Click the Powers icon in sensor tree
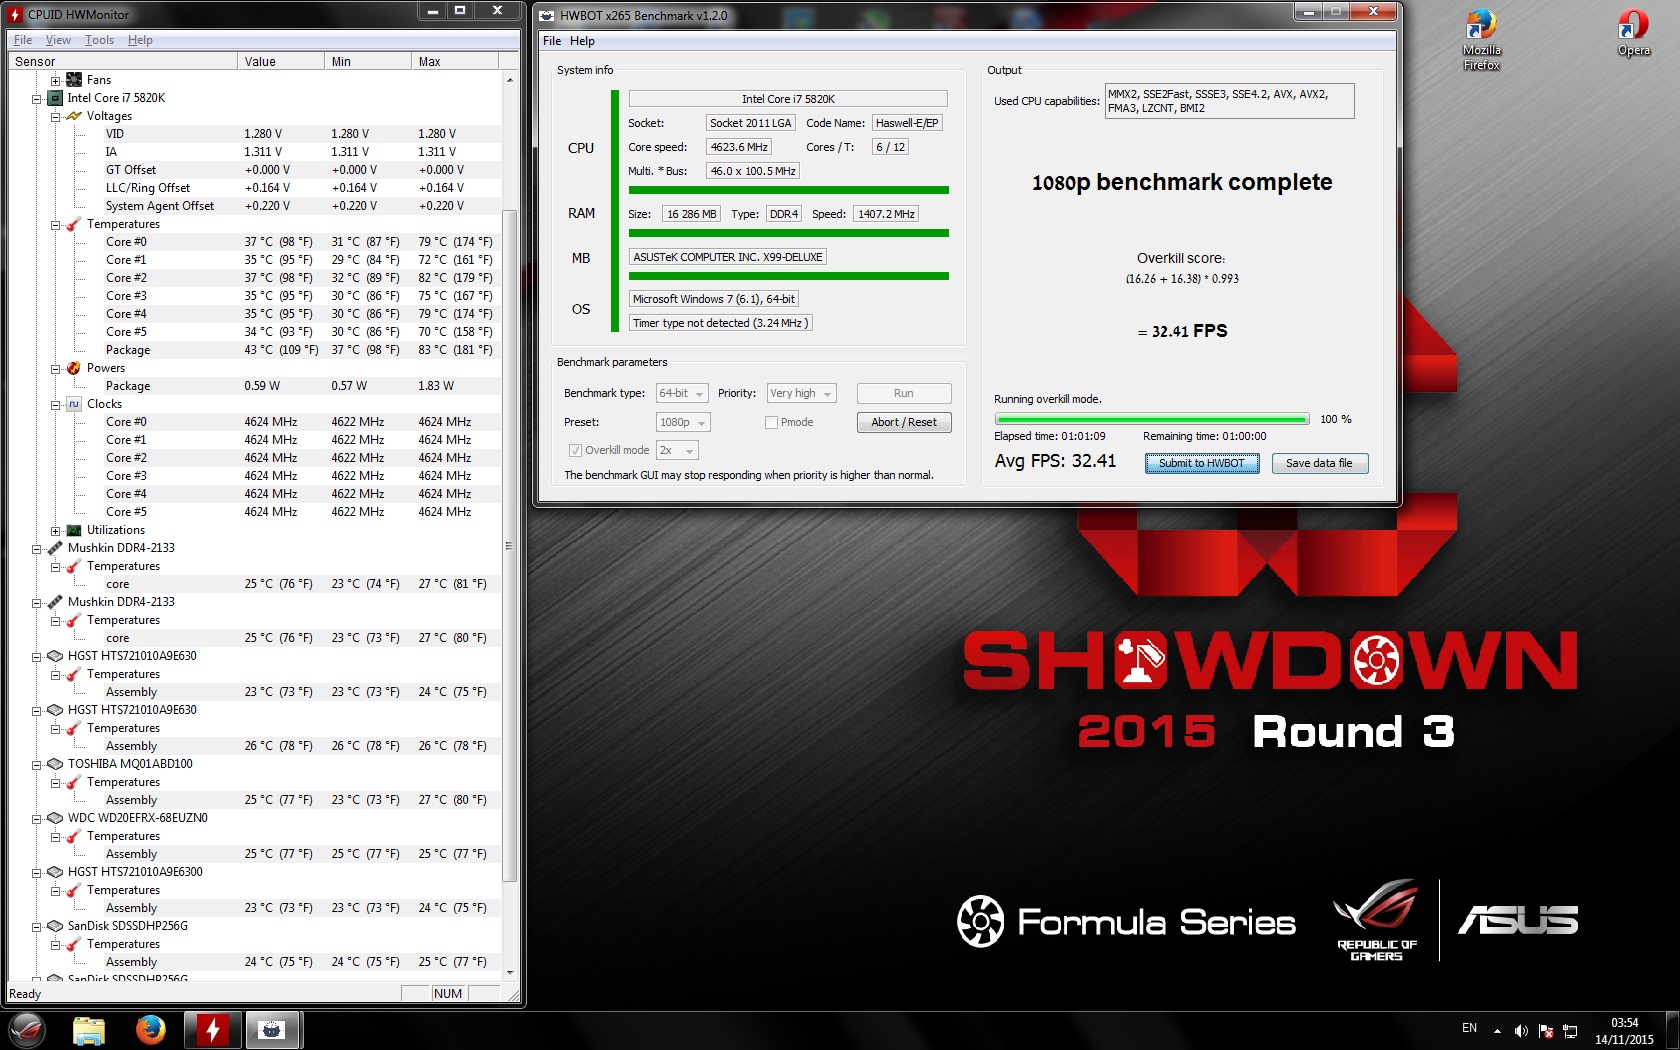This screenshot has width=1680, height=1050. click(x=74, y=368)
